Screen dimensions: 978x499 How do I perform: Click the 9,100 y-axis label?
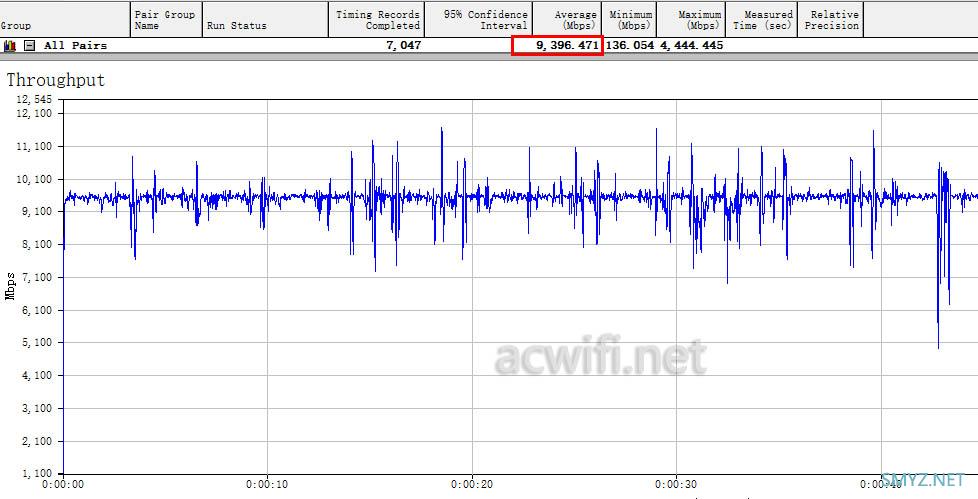37,212
